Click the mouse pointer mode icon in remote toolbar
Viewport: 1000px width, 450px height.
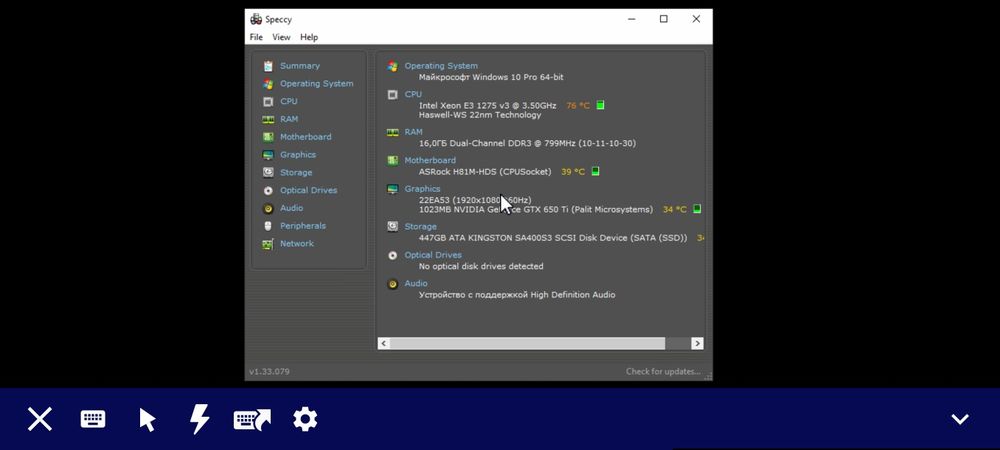coord(147,420)
